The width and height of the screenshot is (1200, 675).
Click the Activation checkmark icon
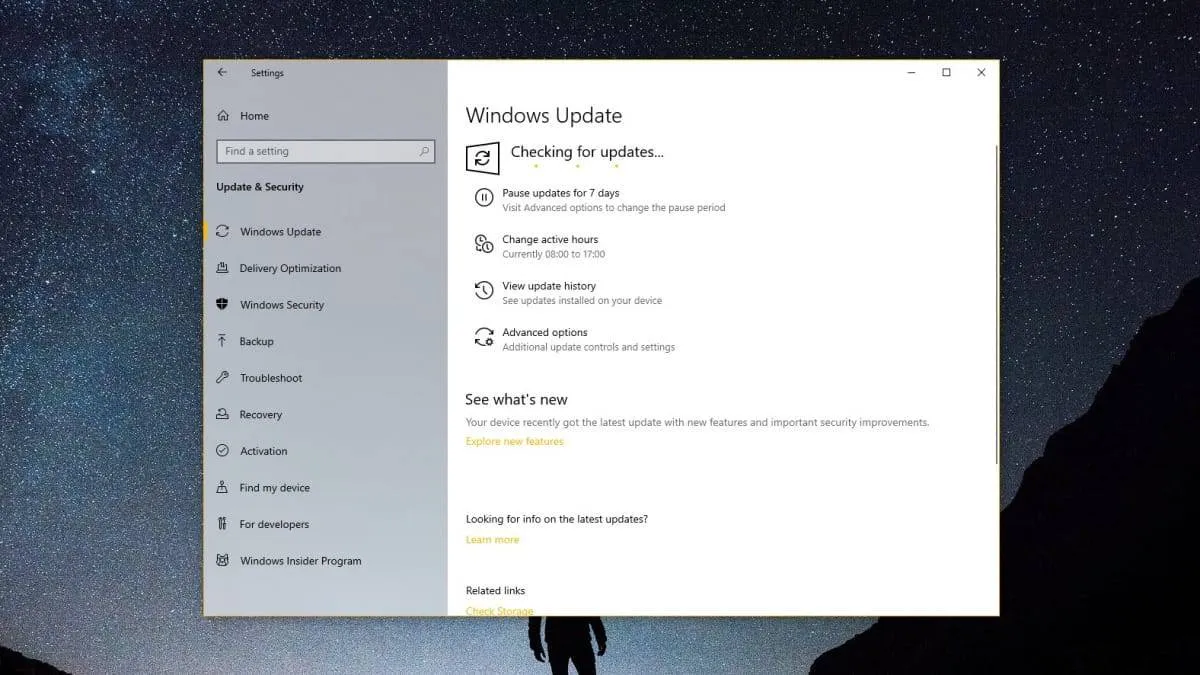click(x=224, y=451)
